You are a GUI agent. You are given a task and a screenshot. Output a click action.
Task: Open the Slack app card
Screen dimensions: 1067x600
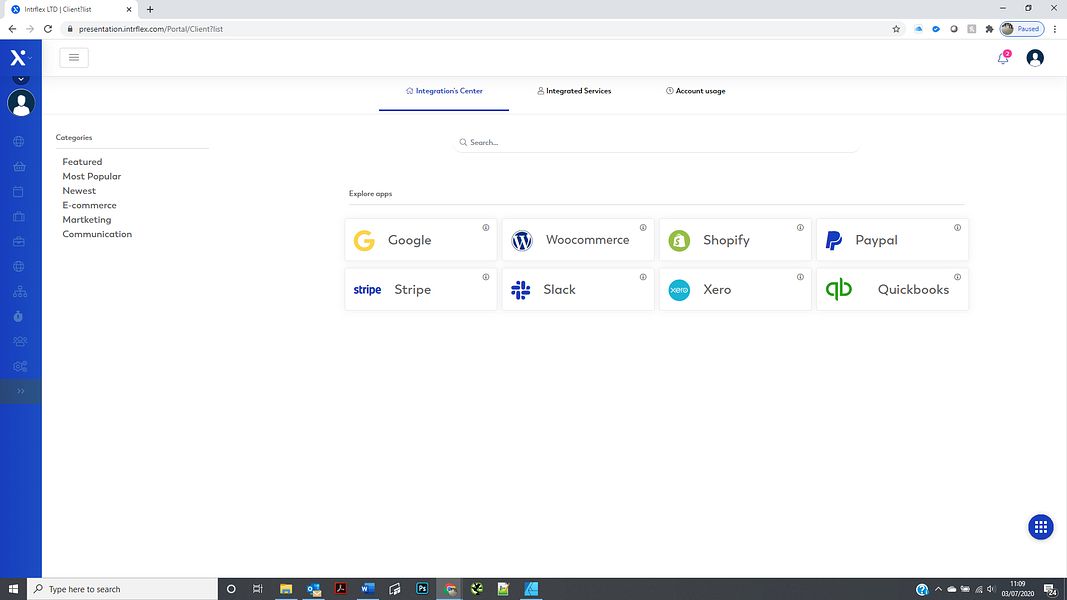(578, 290)
